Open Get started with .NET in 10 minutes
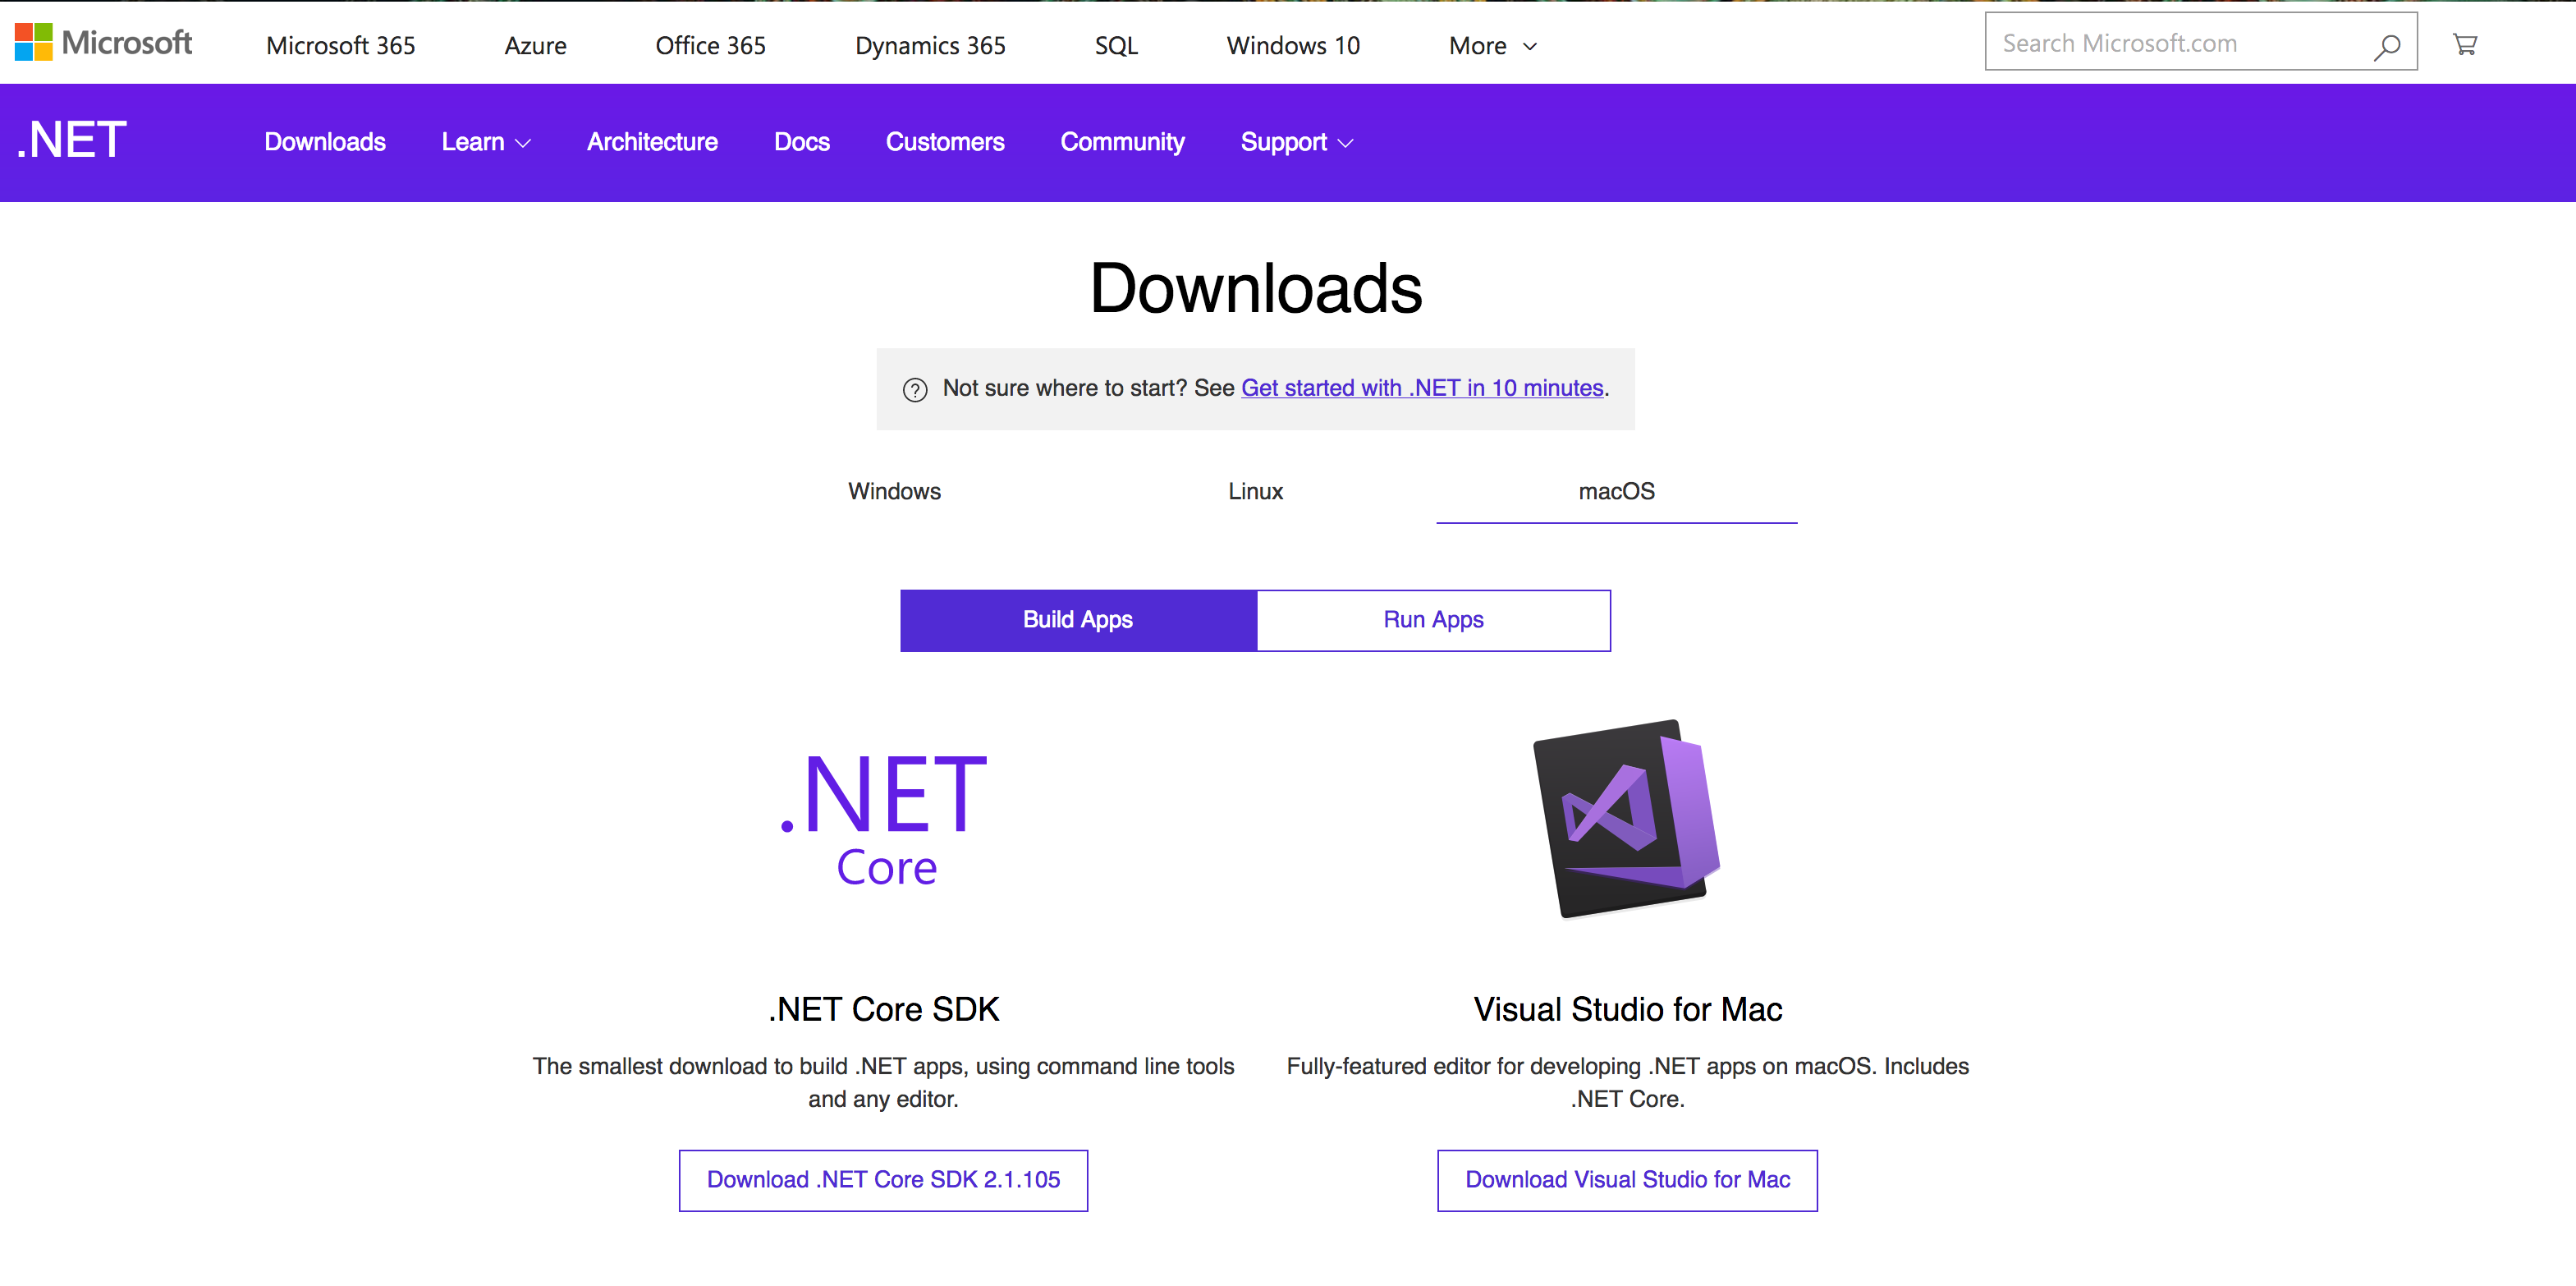2576x1286 pixels. (x=1422, y=388)
